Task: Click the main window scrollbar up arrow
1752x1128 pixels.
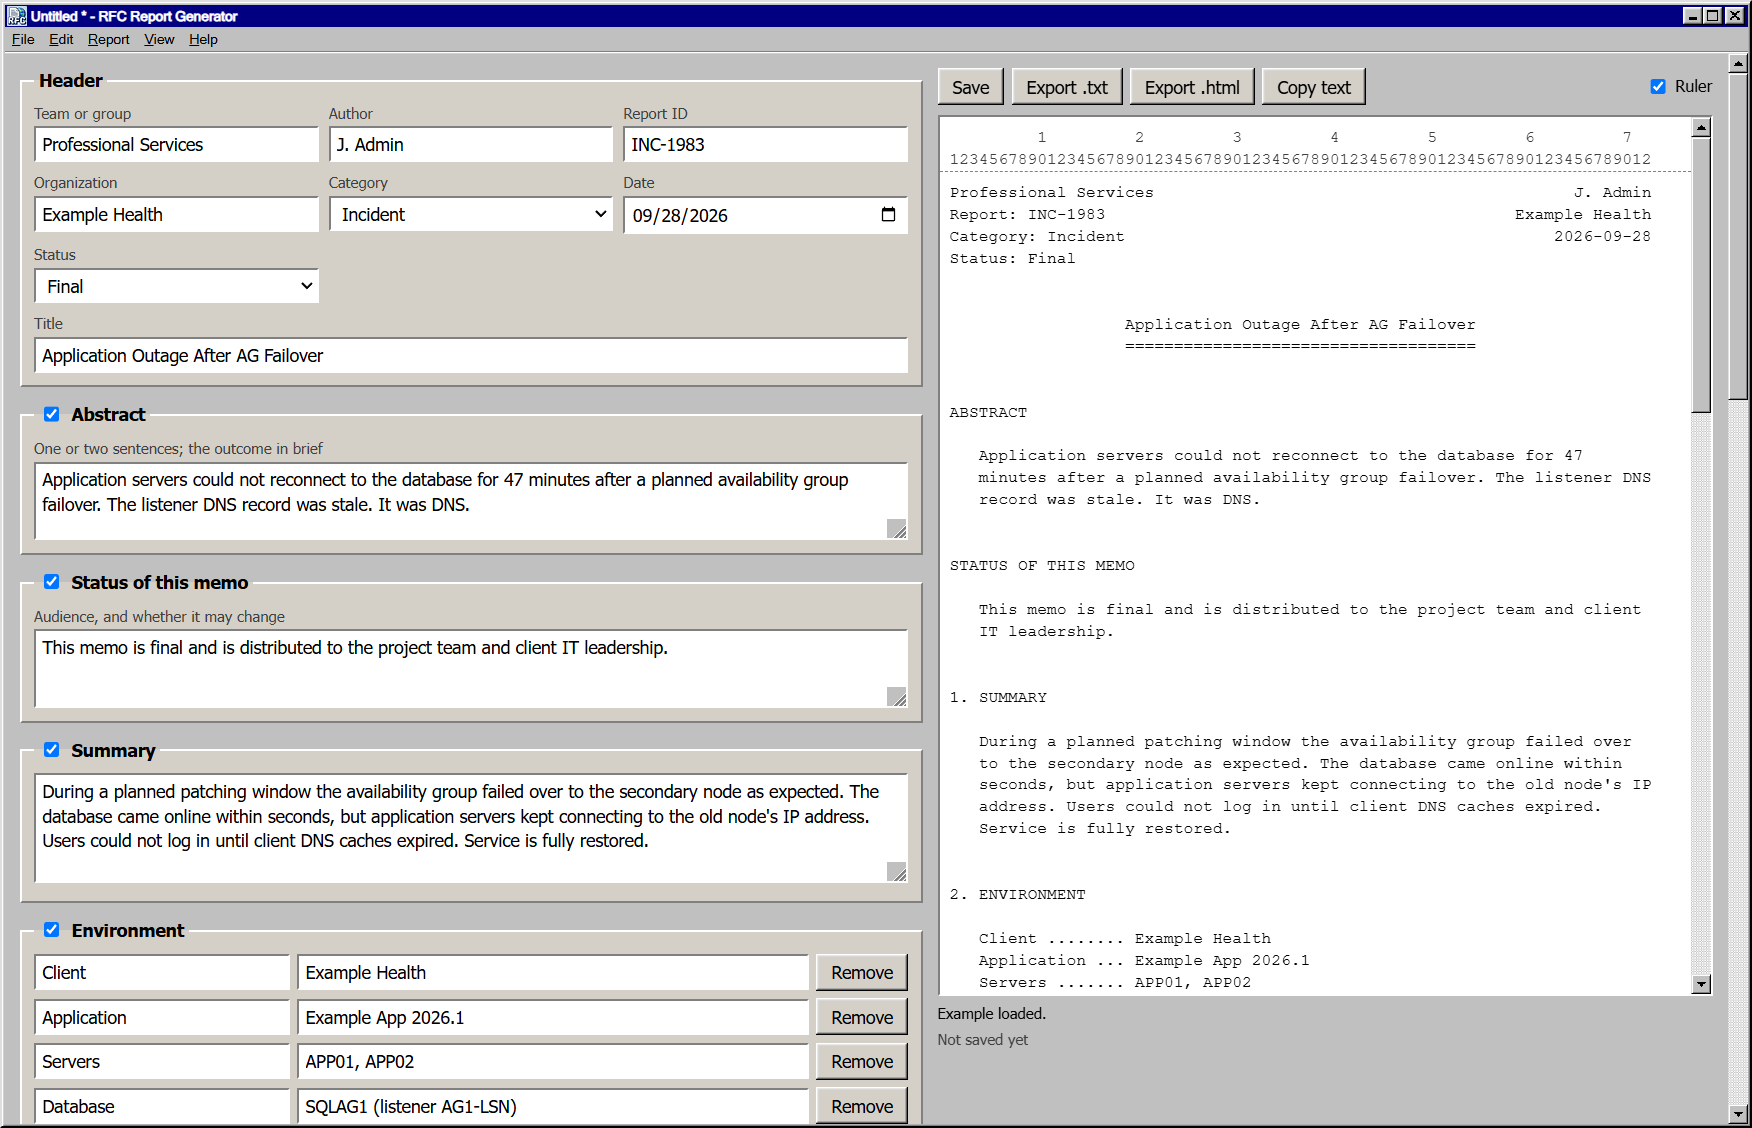Action: pyautogui.click(x=1738, y=63)
